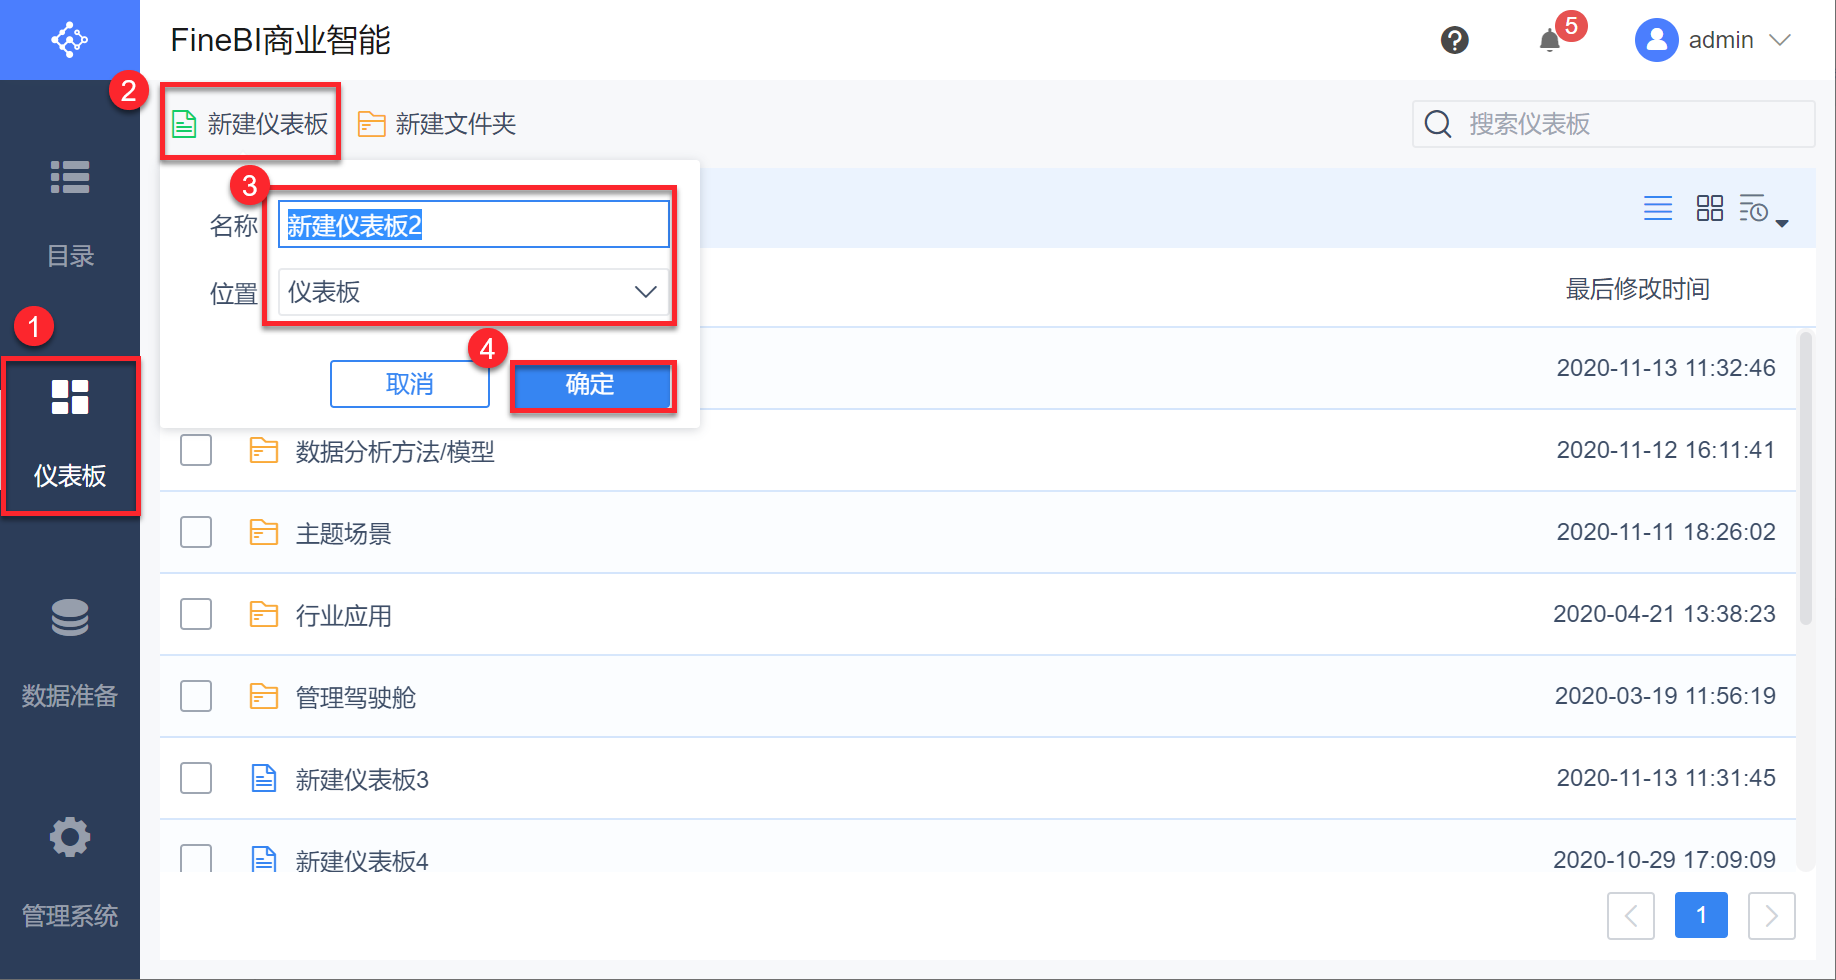Open the sort order dropdown
This screenshot has height=980, width=1836.
[x=1763, y=210]
